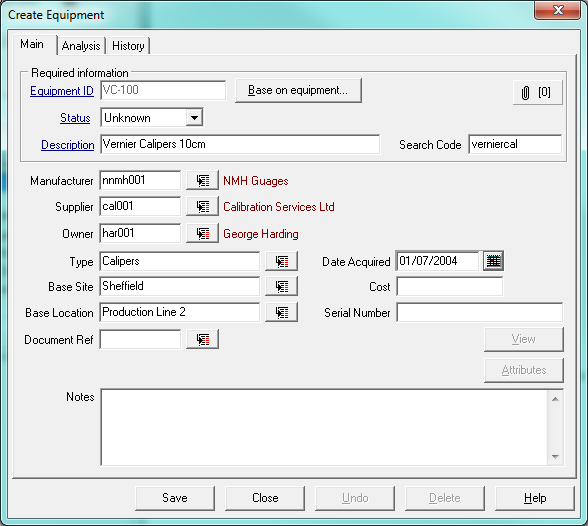Screen dimensions: 588x526
Task: Follow the Equipment ID link
Action: click(x=62, y=91)
